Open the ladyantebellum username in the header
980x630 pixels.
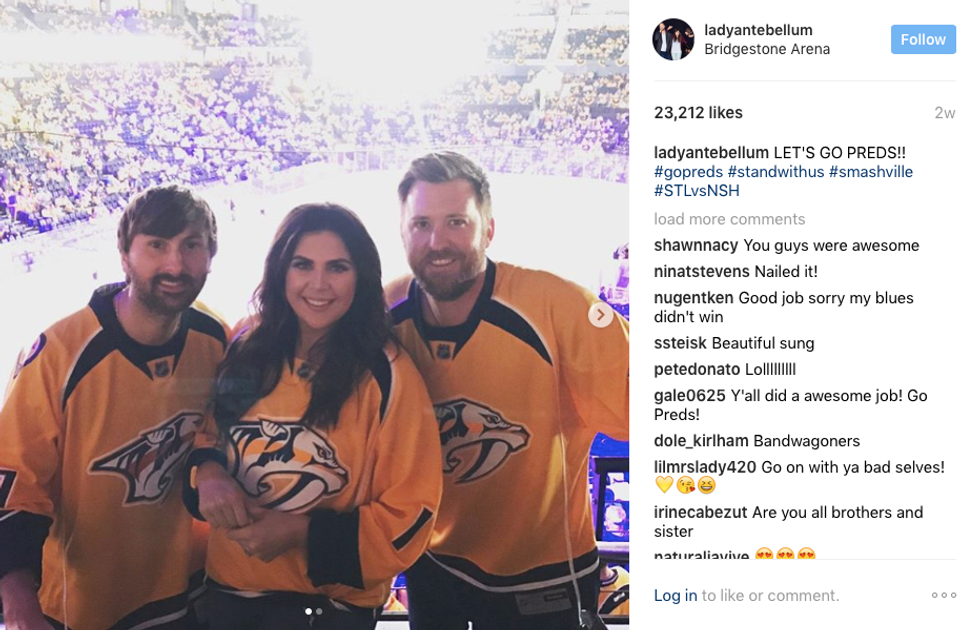758,30
